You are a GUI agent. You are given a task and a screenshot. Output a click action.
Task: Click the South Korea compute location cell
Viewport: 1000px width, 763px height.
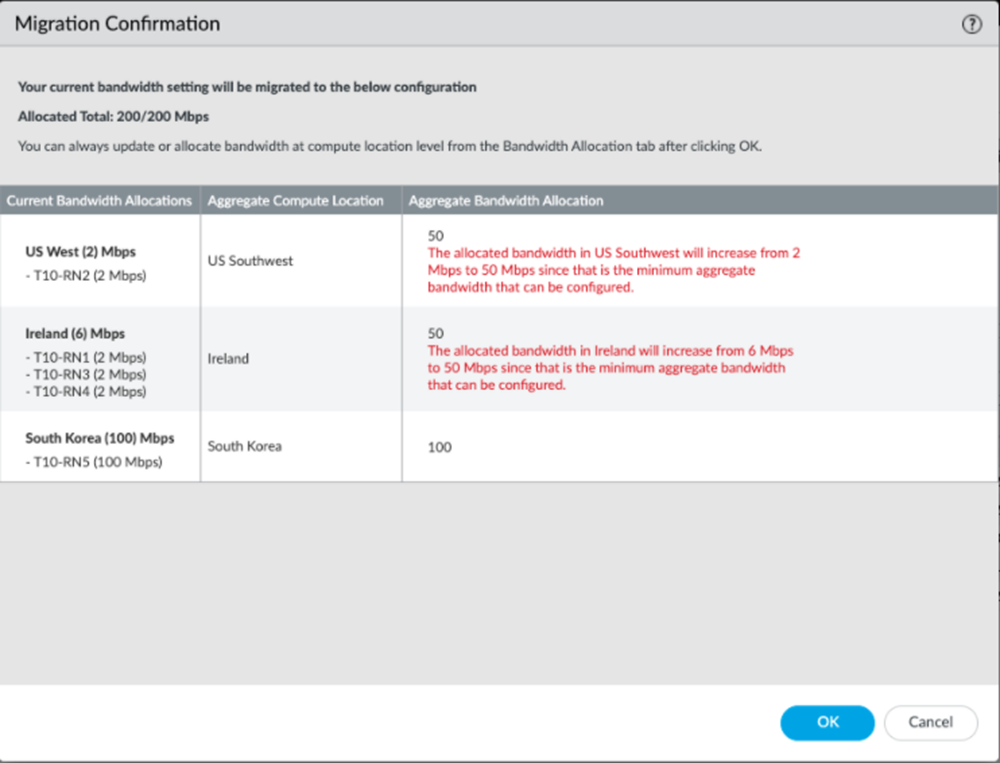[x=244, y=446]
